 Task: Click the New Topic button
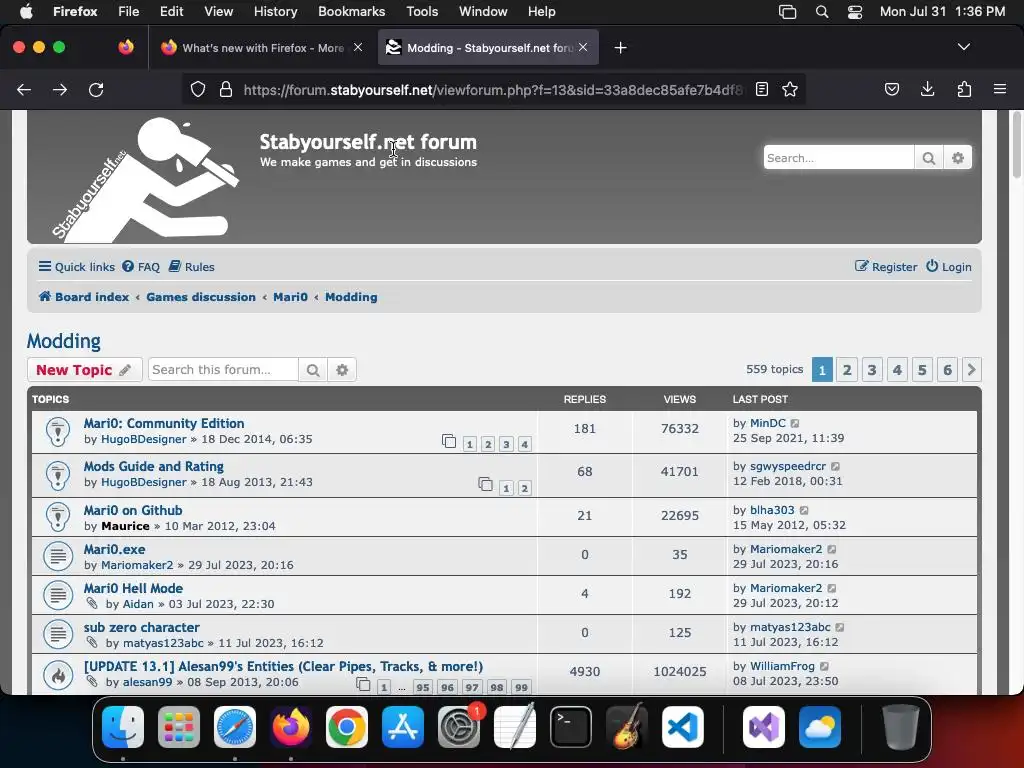point(84,370)
